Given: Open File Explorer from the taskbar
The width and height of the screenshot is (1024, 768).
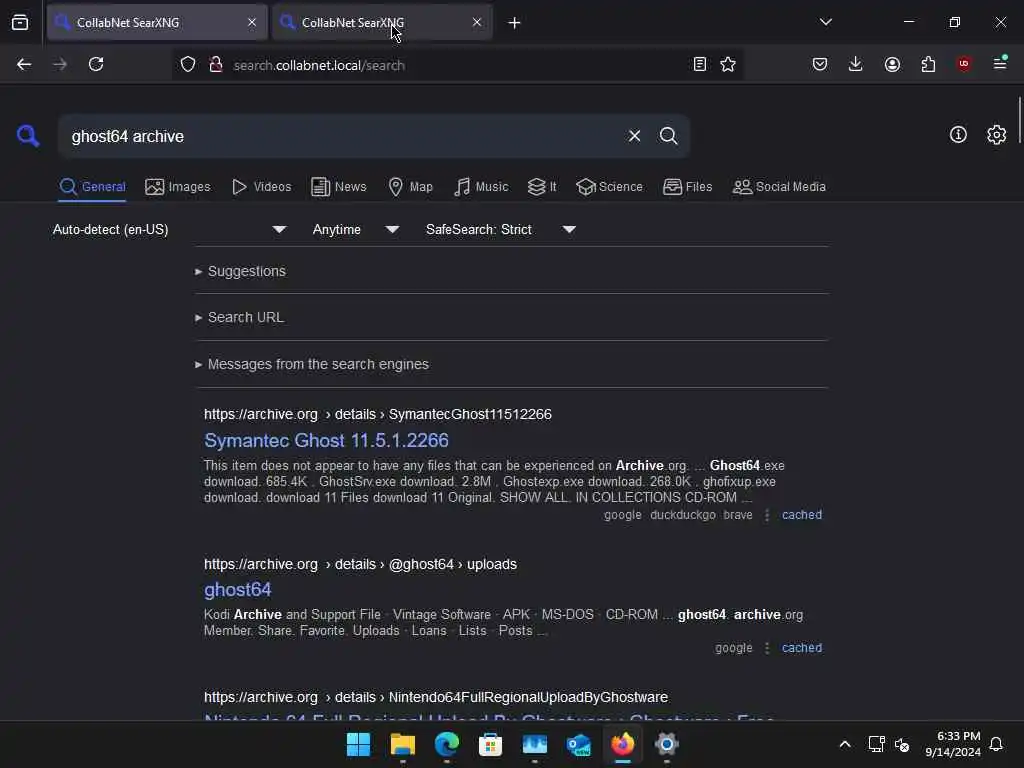Looking at the screenshot, I should point(402,744).
